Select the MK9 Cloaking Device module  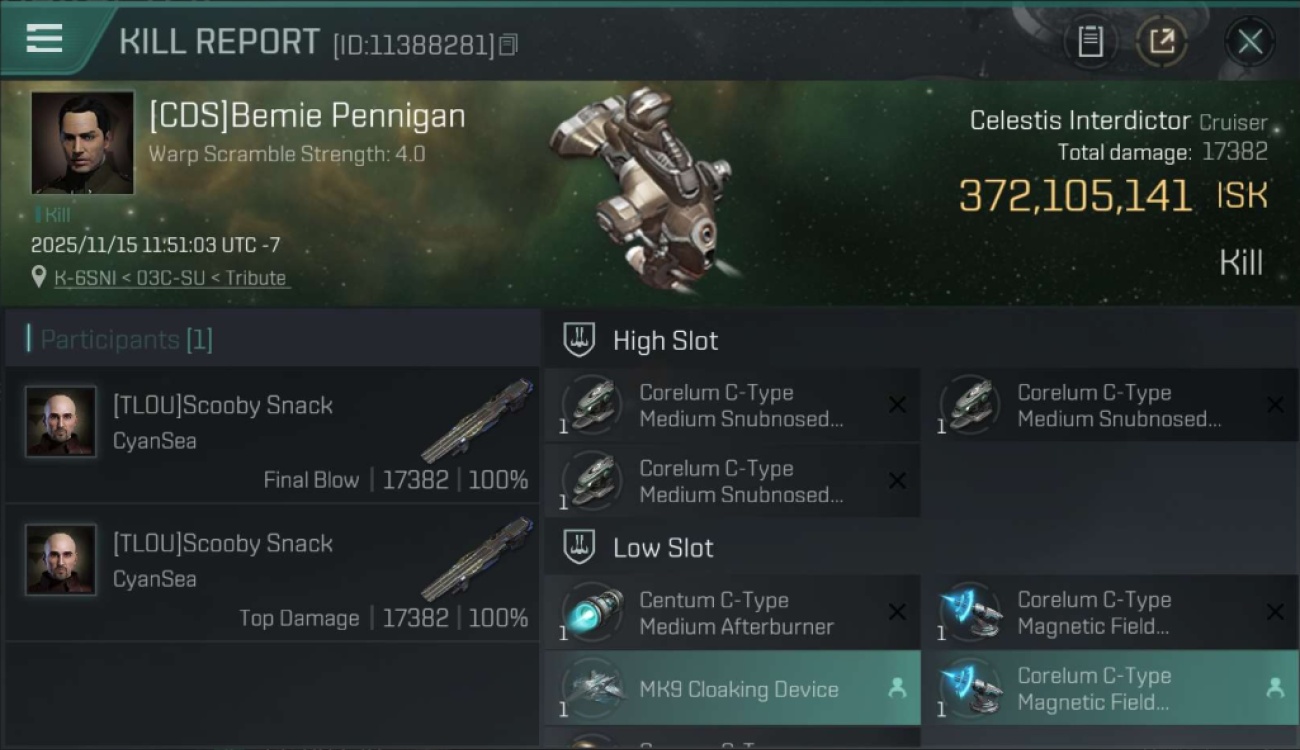pos(738,689)
